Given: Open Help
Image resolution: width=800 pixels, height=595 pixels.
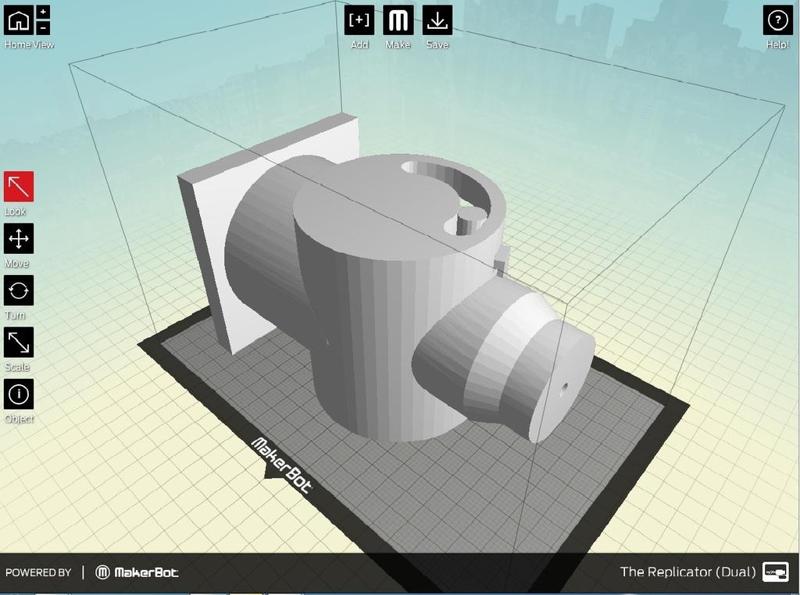Looking at the screenshot, I should pyautogui.click(x=779, y=20).
